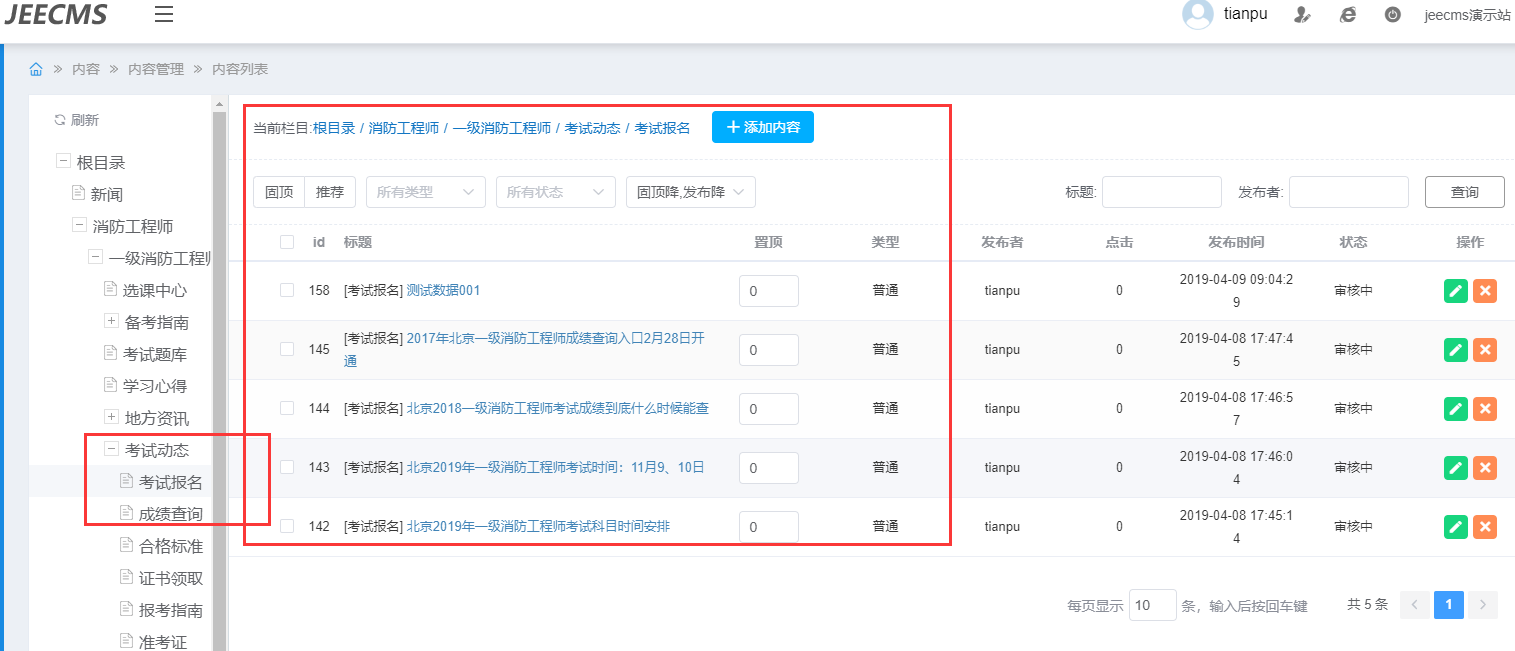Click the refresh icon labeled 刷新
This screenshot has width=1515, height=651.
60,120
